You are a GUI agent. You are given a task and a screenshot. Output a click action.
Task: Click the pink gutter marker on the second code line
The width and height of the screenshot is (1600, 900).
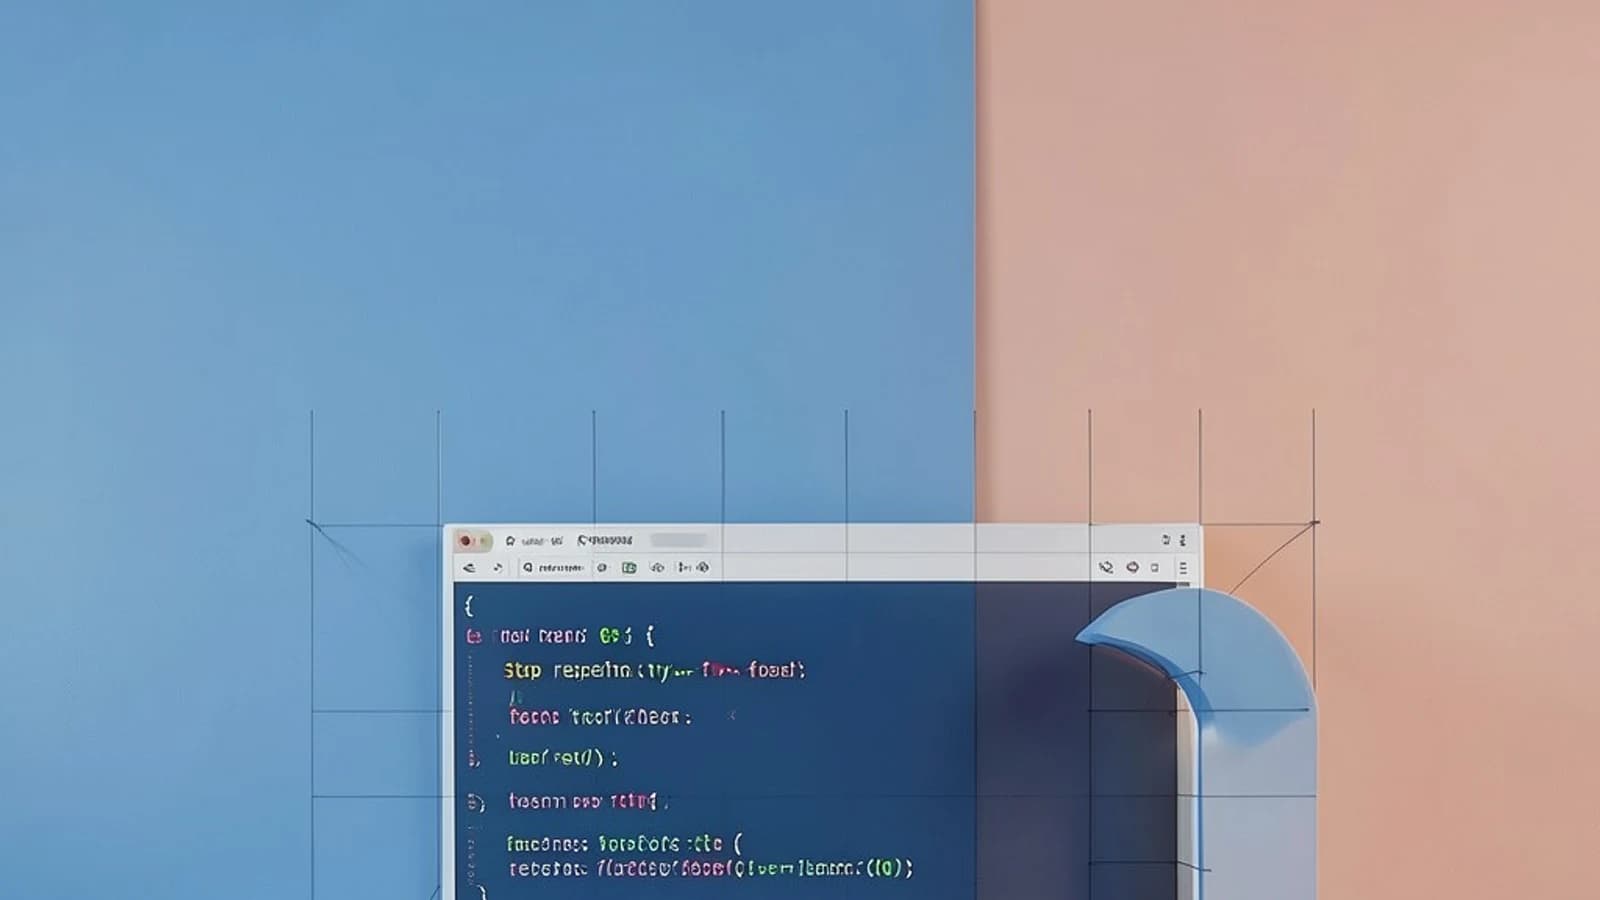[473, 636]
